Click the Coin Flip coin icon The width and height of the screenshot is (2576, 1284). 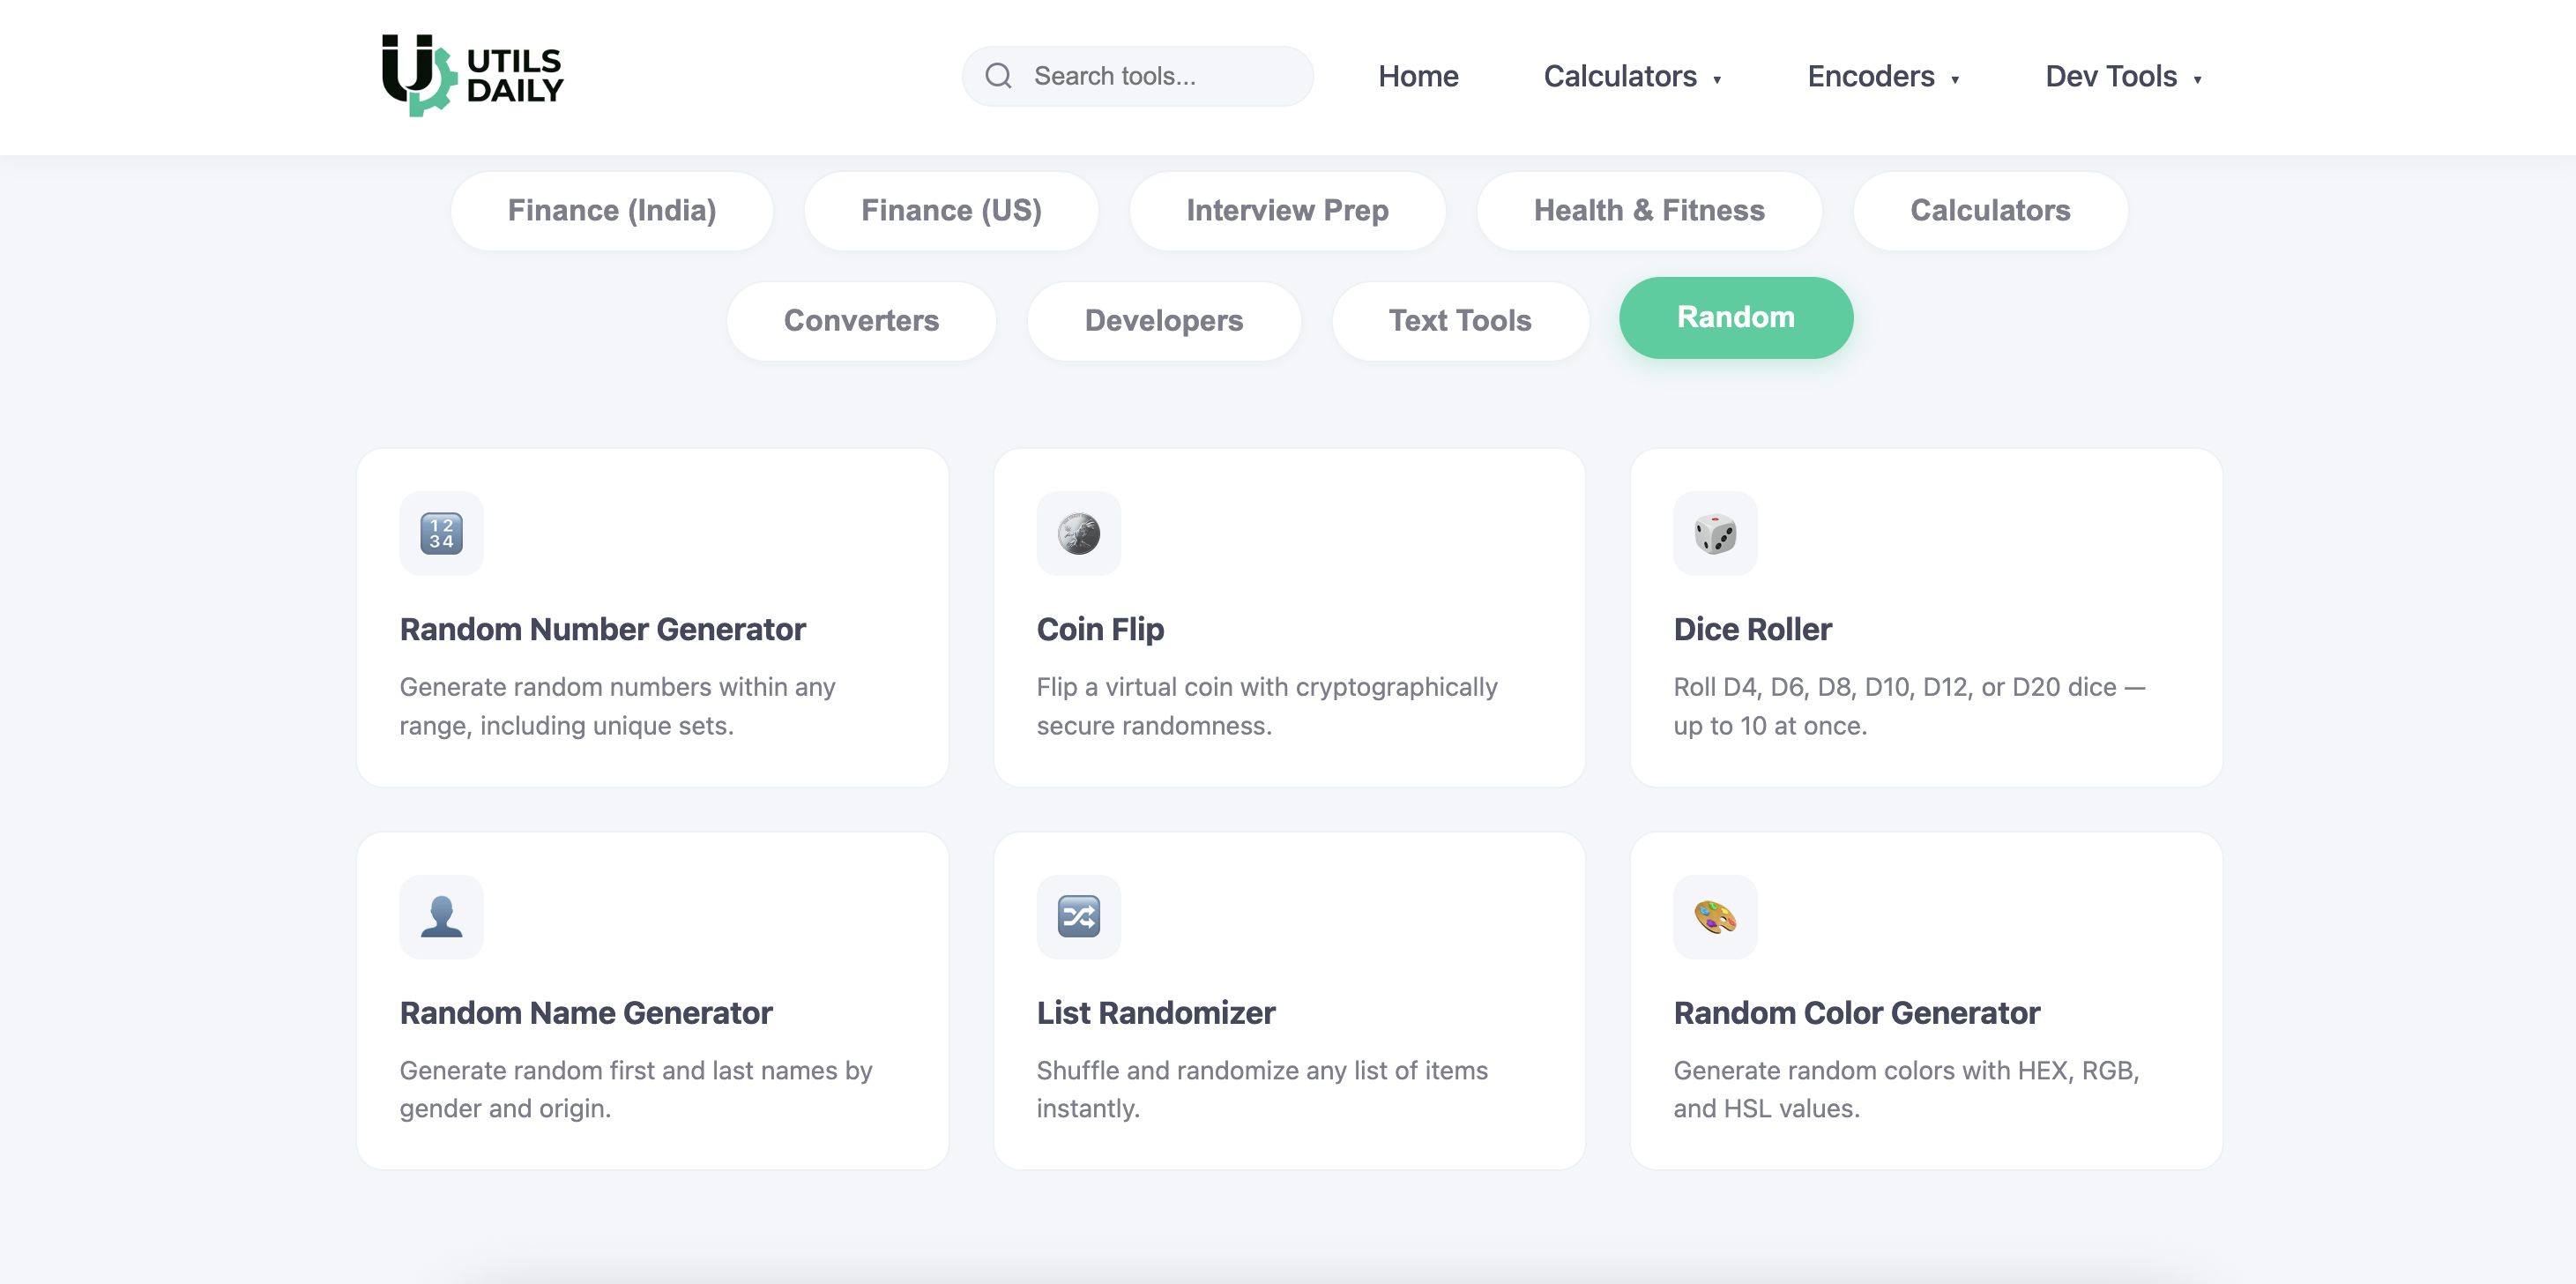[1078, 533]
